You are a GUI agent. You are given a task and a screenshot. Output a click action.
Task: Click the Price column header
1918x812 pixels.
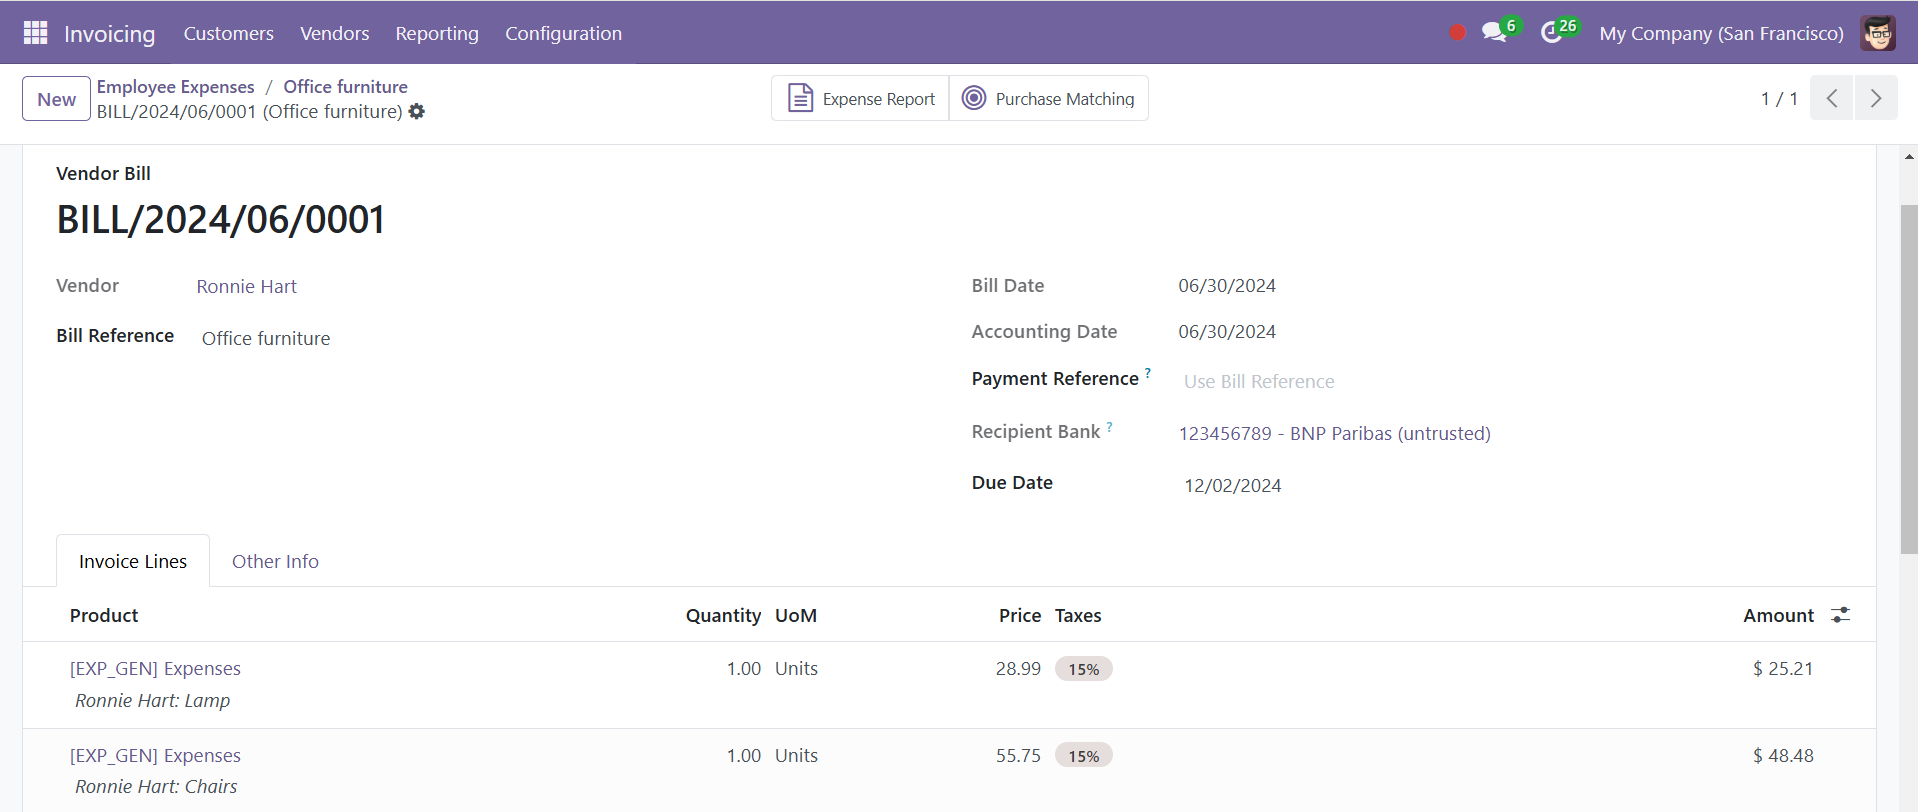pos(1020,615)
